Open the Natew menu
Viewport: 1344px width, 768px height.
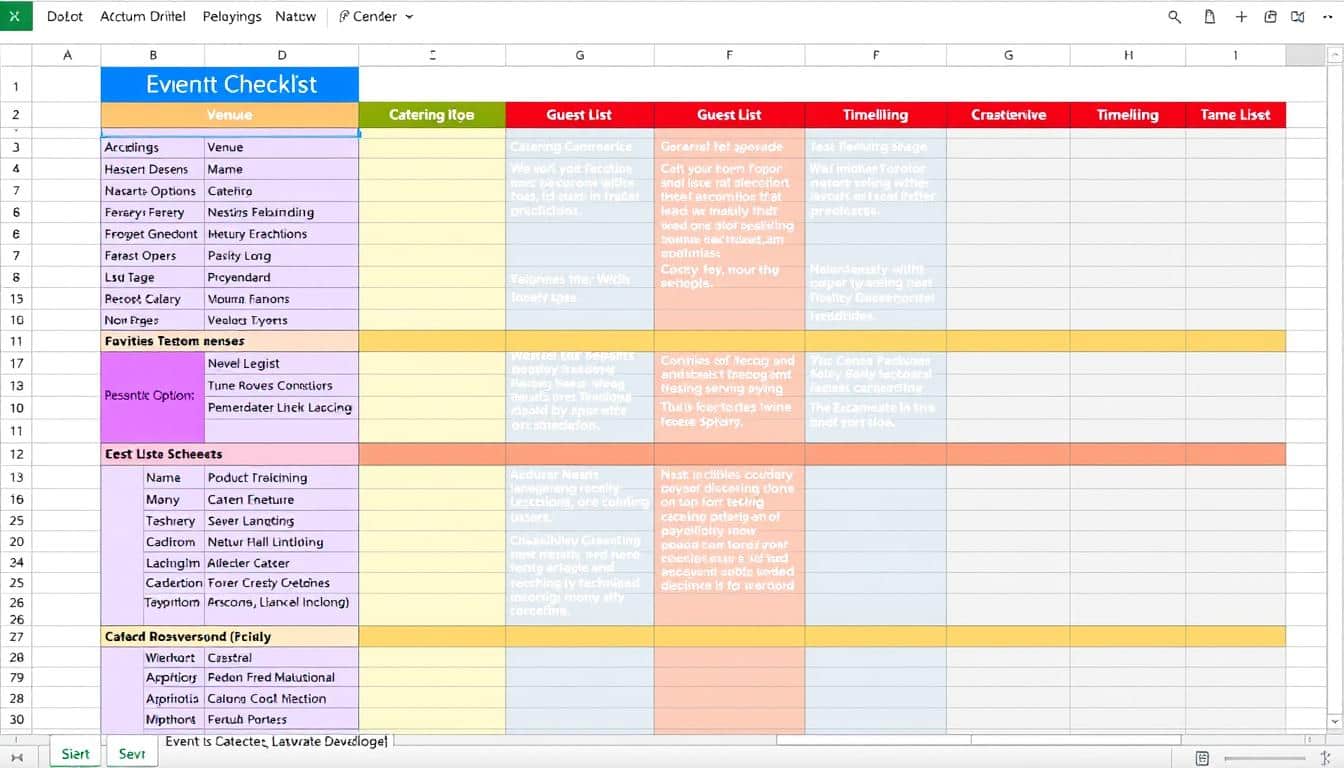click(x=295, y=17)
